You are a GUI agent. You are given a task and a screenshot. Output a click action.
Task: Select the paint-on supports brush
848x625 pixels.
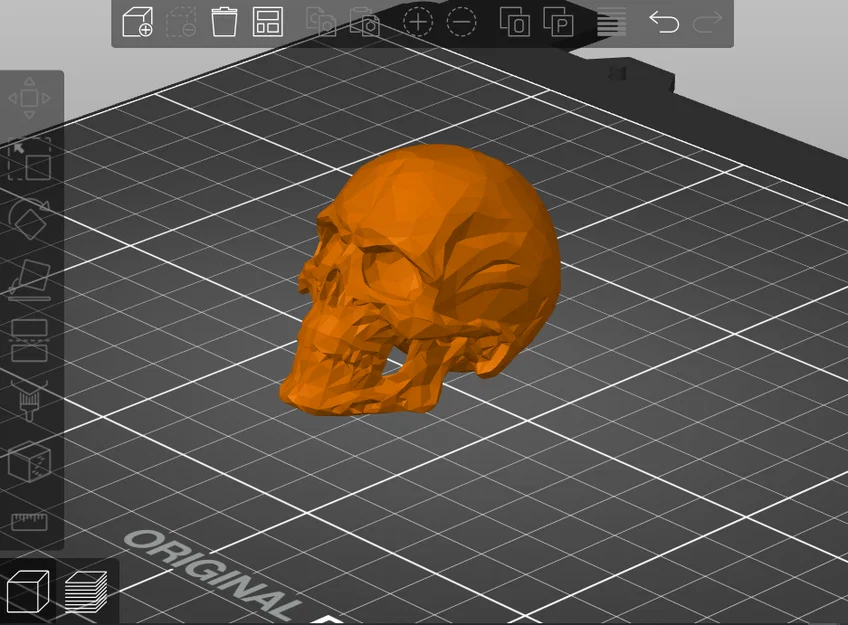coord(30,398)
